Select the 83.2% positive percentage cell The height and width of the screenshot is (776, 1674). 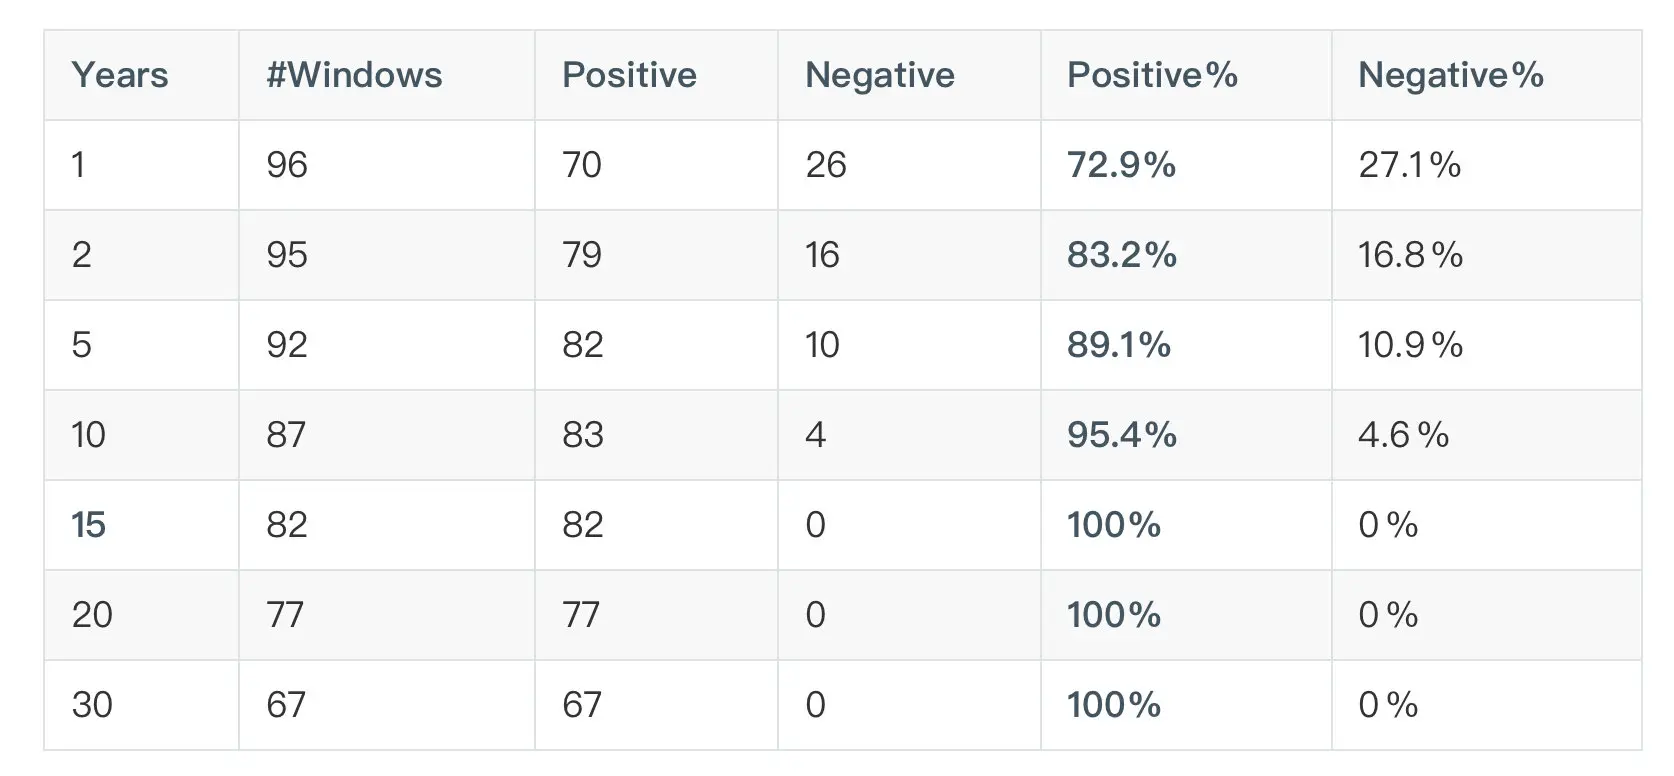(1121, 255)
